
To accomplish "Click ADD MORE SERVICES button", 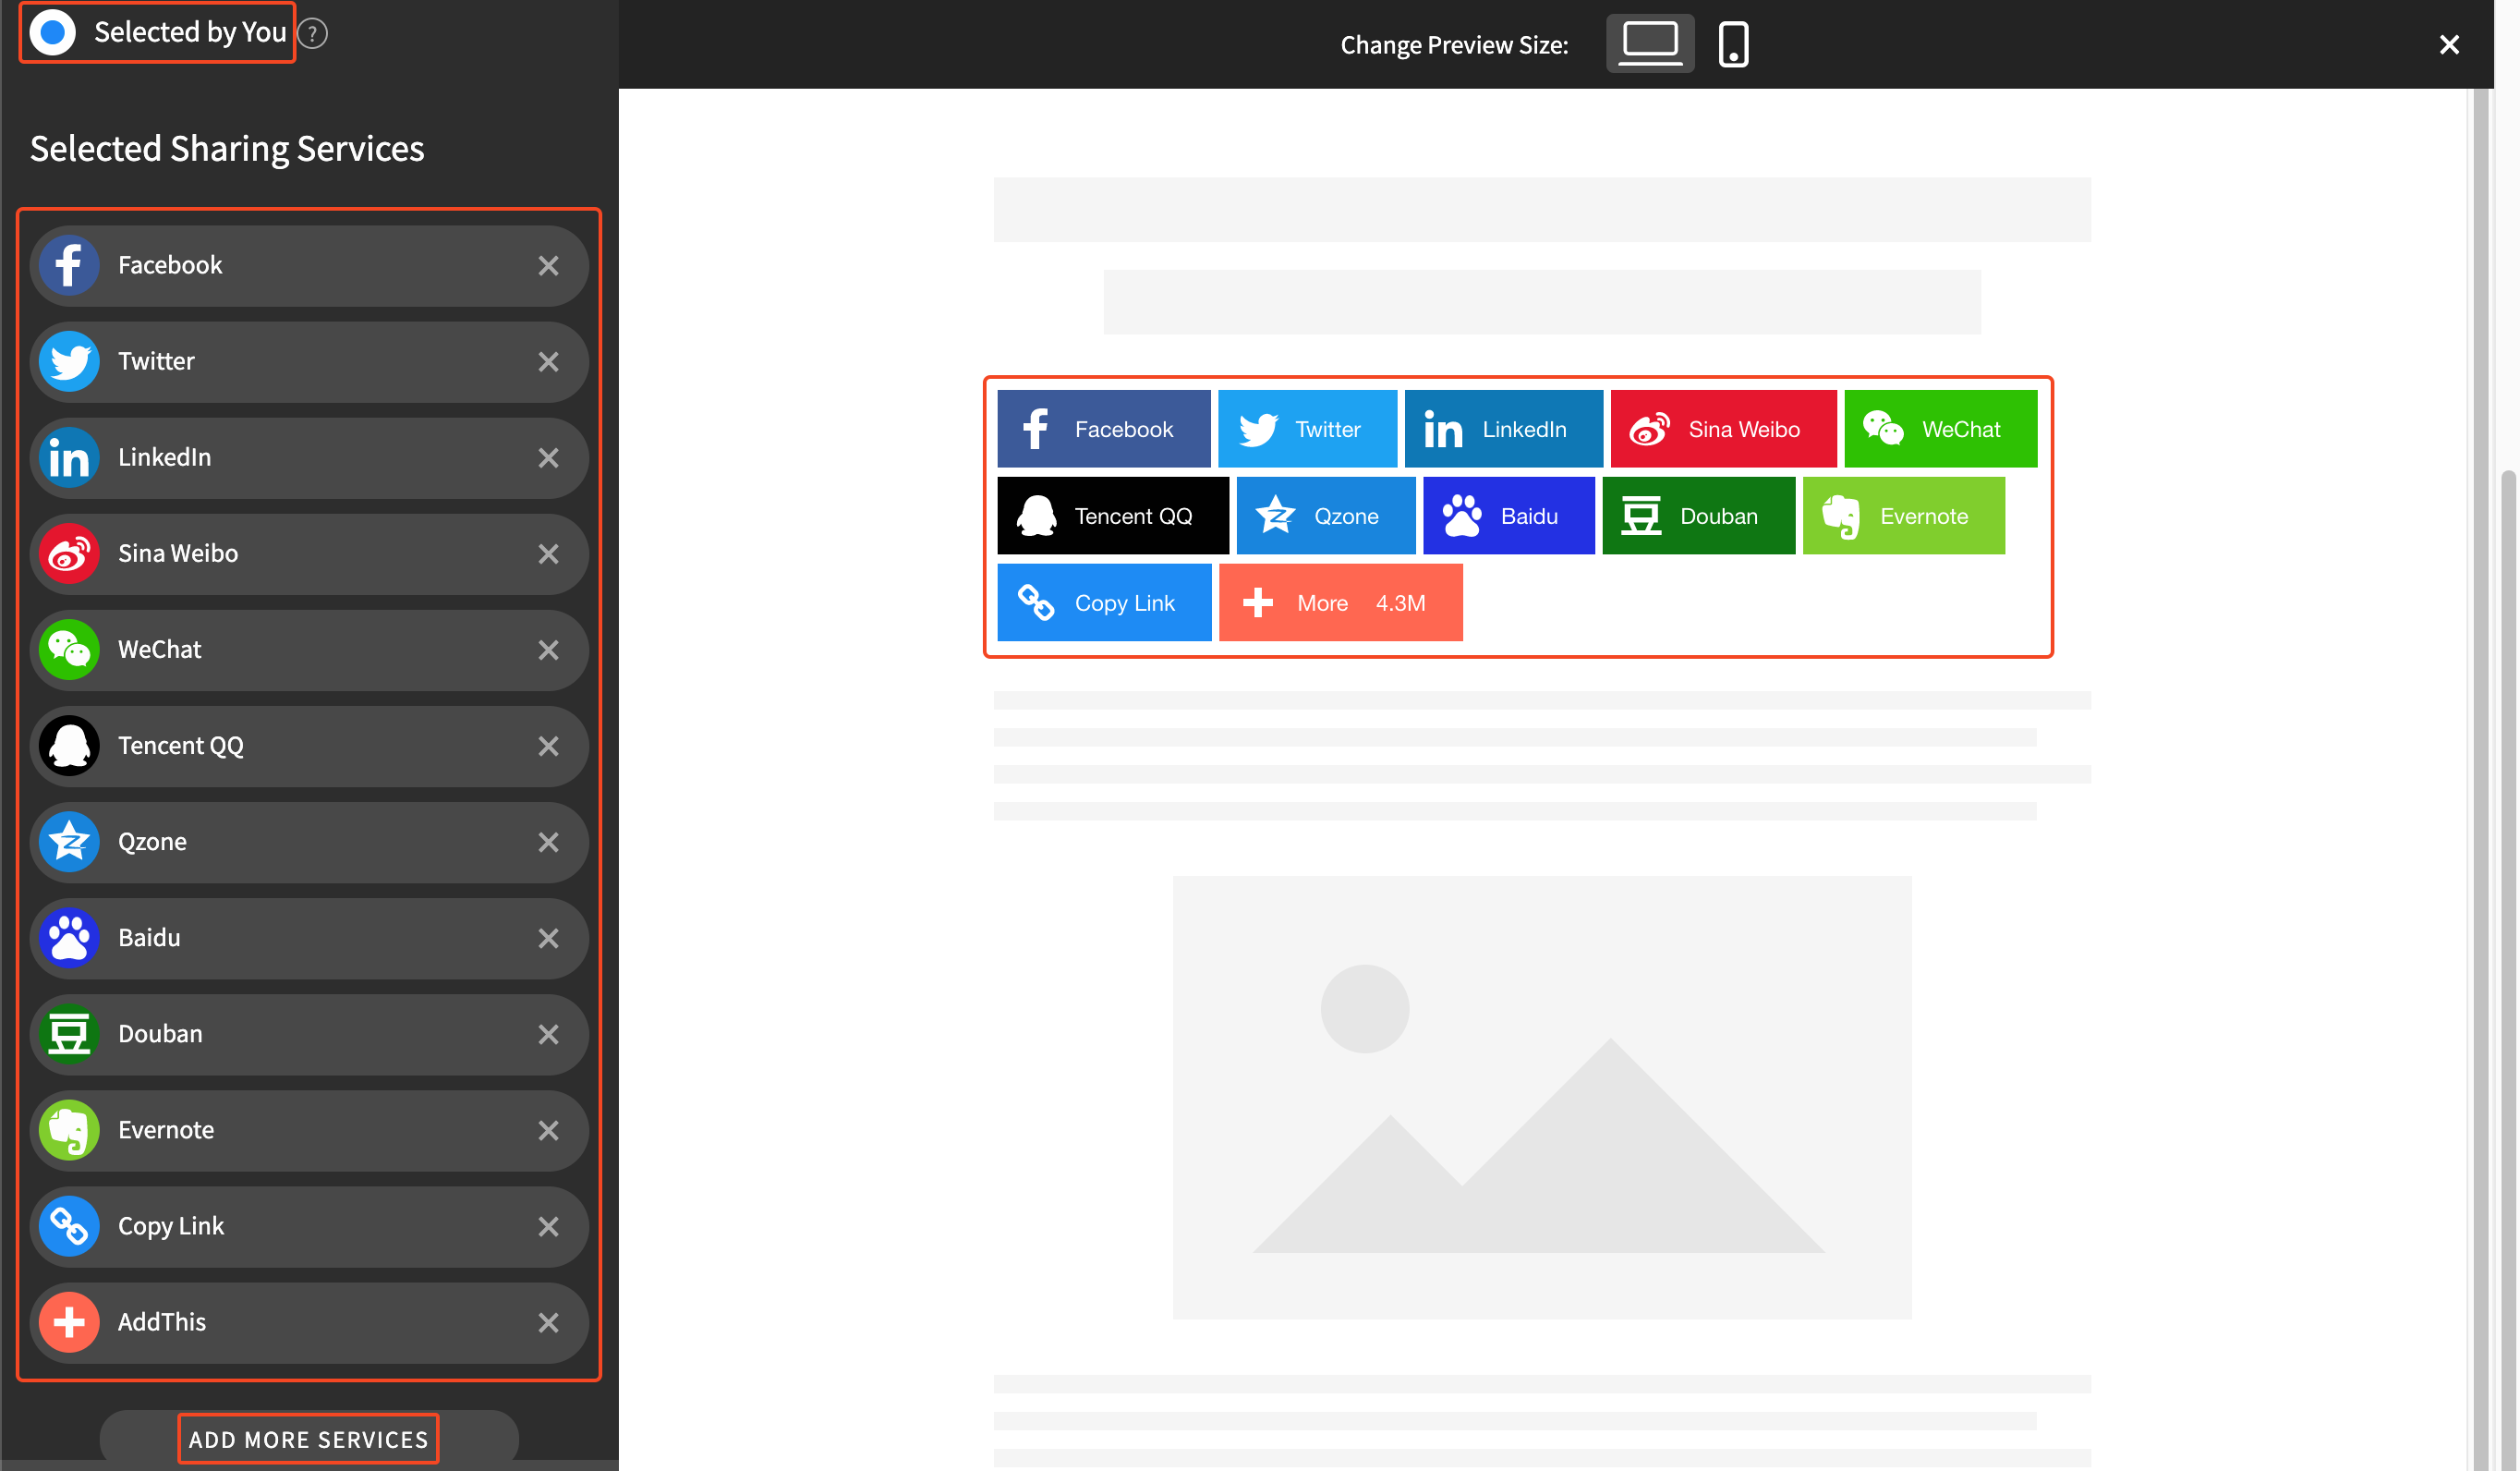I will click(x=308, y=1438).
